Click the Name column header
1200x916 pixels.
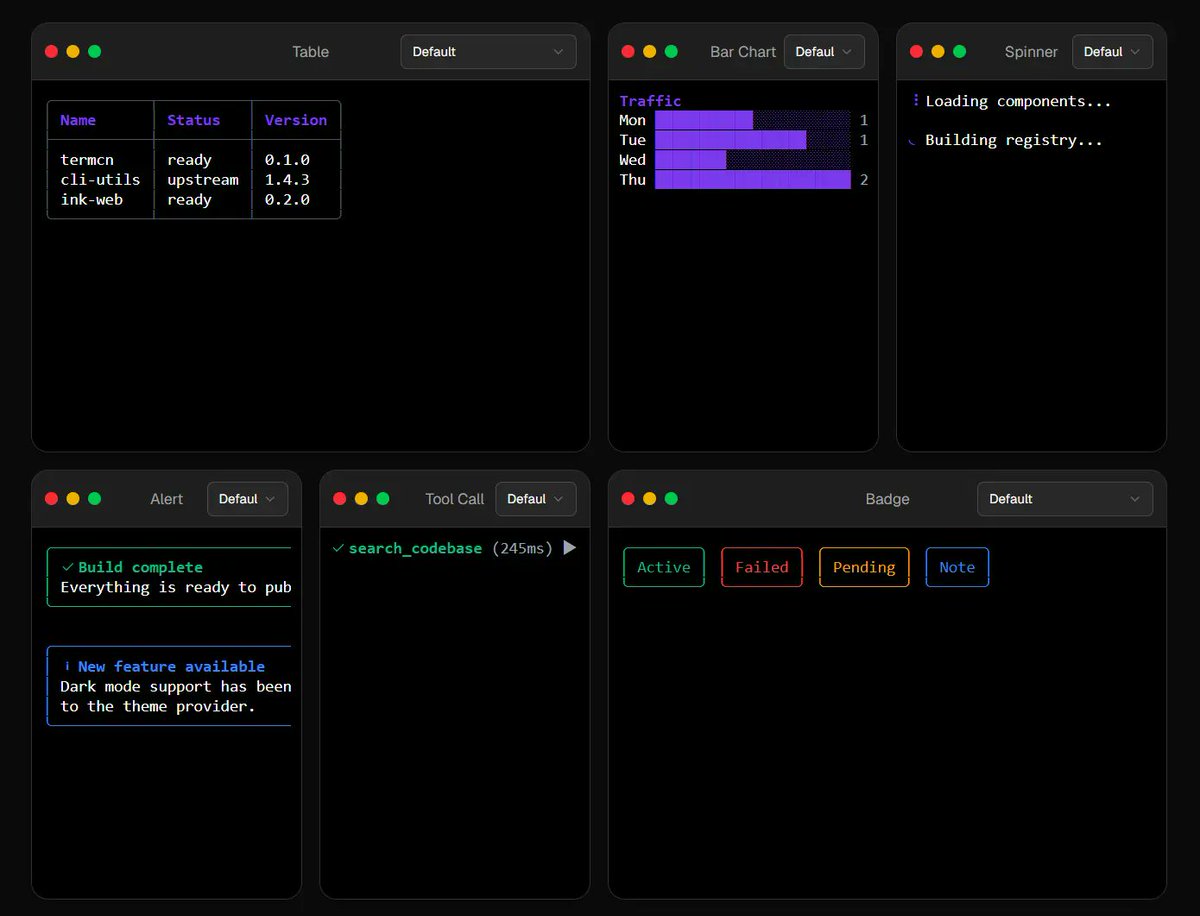(78, 120)
